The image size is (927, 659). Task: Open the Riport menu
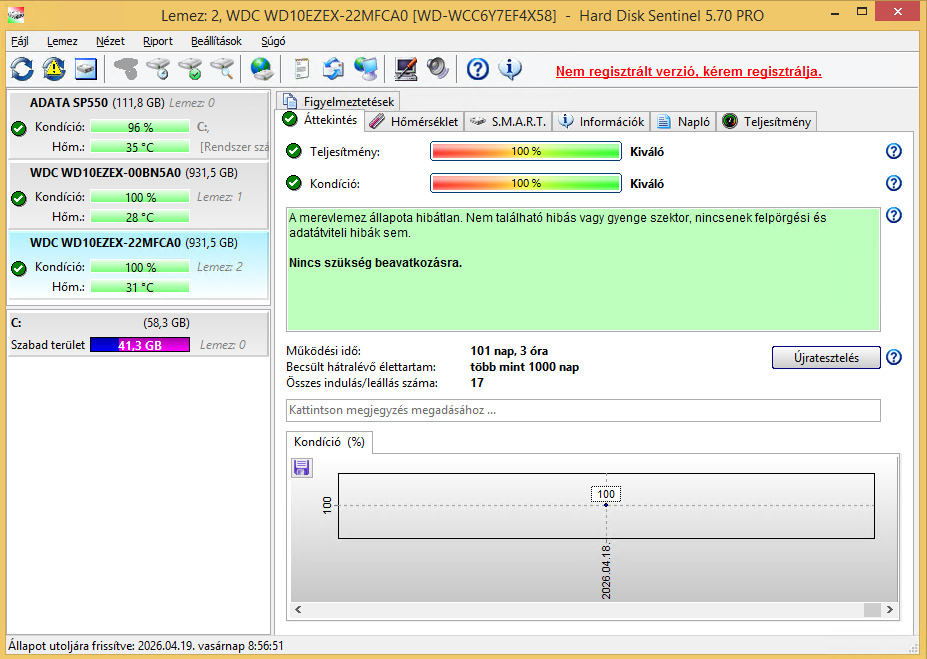(157, 41)
